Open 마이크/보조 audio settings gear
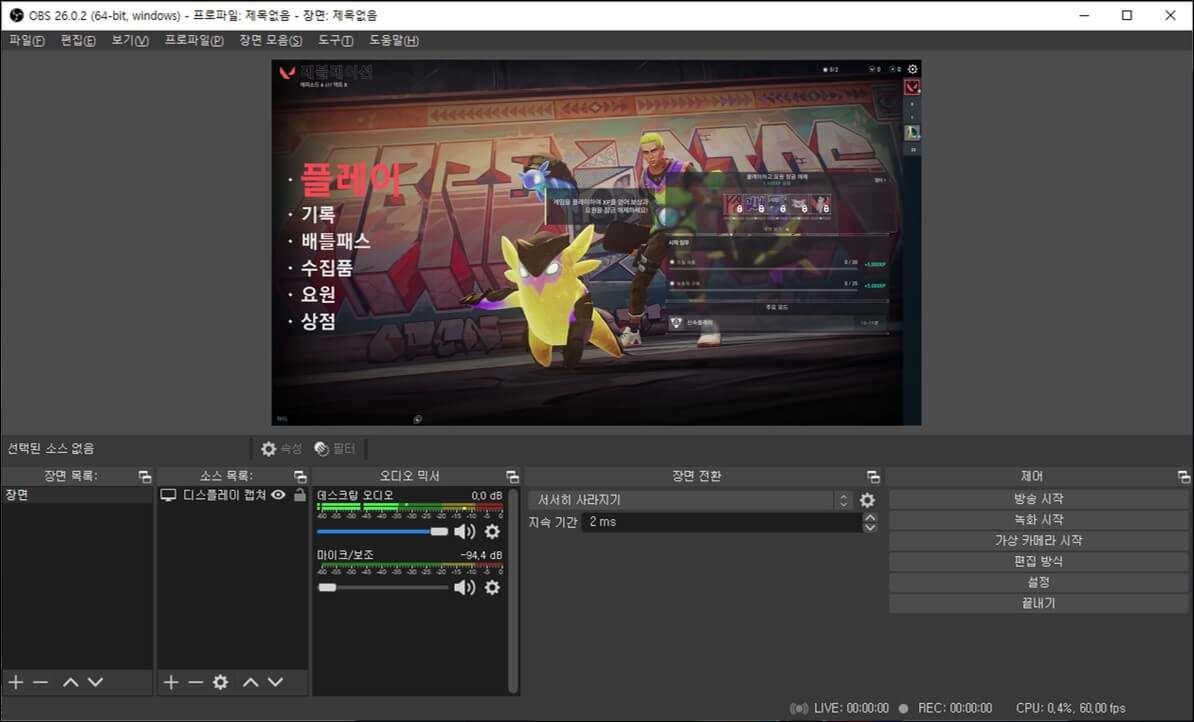The height and width of the screenshot is (722, 1194). [x=493, y=587]
